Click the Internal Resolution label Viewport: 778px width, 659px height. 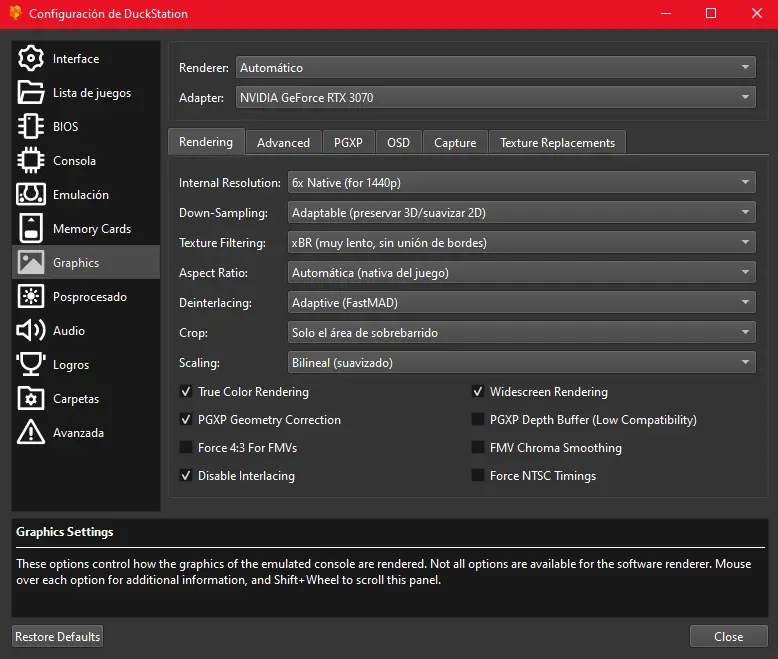click(x=230, y=183)
